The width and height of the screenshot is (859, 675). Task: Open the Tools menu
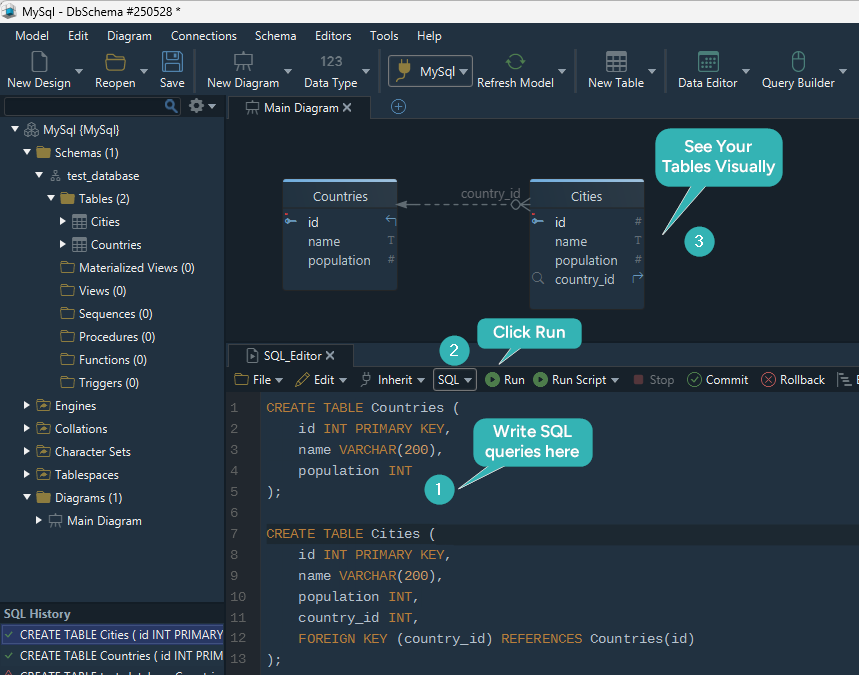(x=384, y=36)
